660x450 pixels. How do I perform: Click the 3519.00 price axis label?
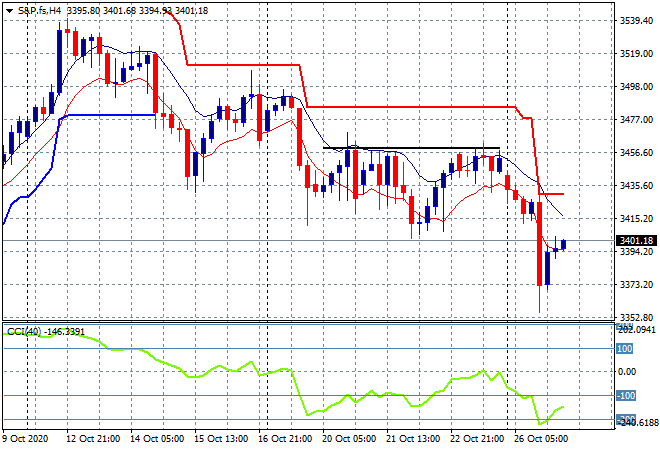tap(636, 53)
